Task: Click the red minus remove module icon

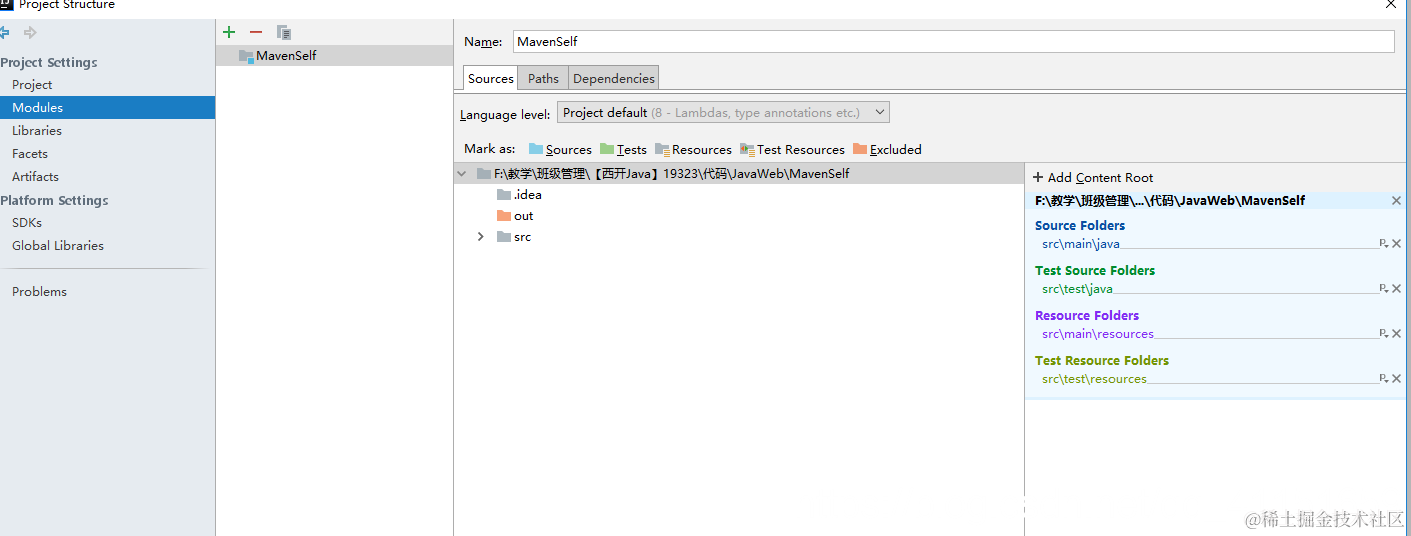Action: coord(256,32)
